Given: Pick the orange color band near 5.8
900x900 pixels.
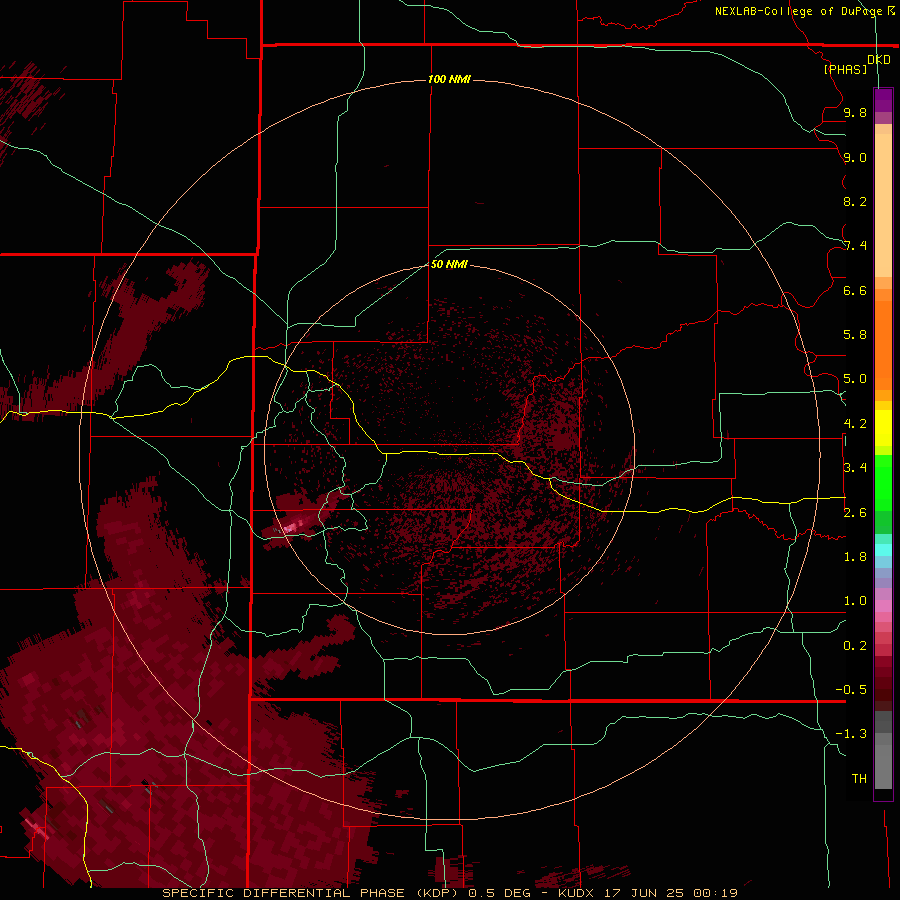Looking at the screenshot, I should (883, 344).
